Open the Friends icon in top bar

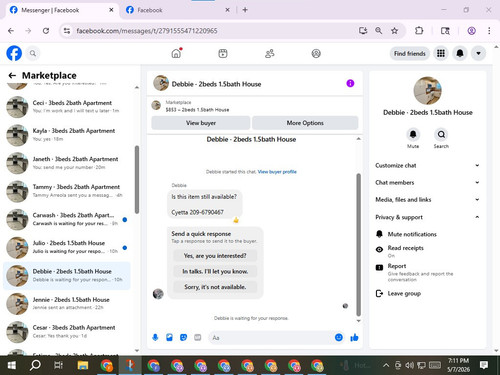269,53
